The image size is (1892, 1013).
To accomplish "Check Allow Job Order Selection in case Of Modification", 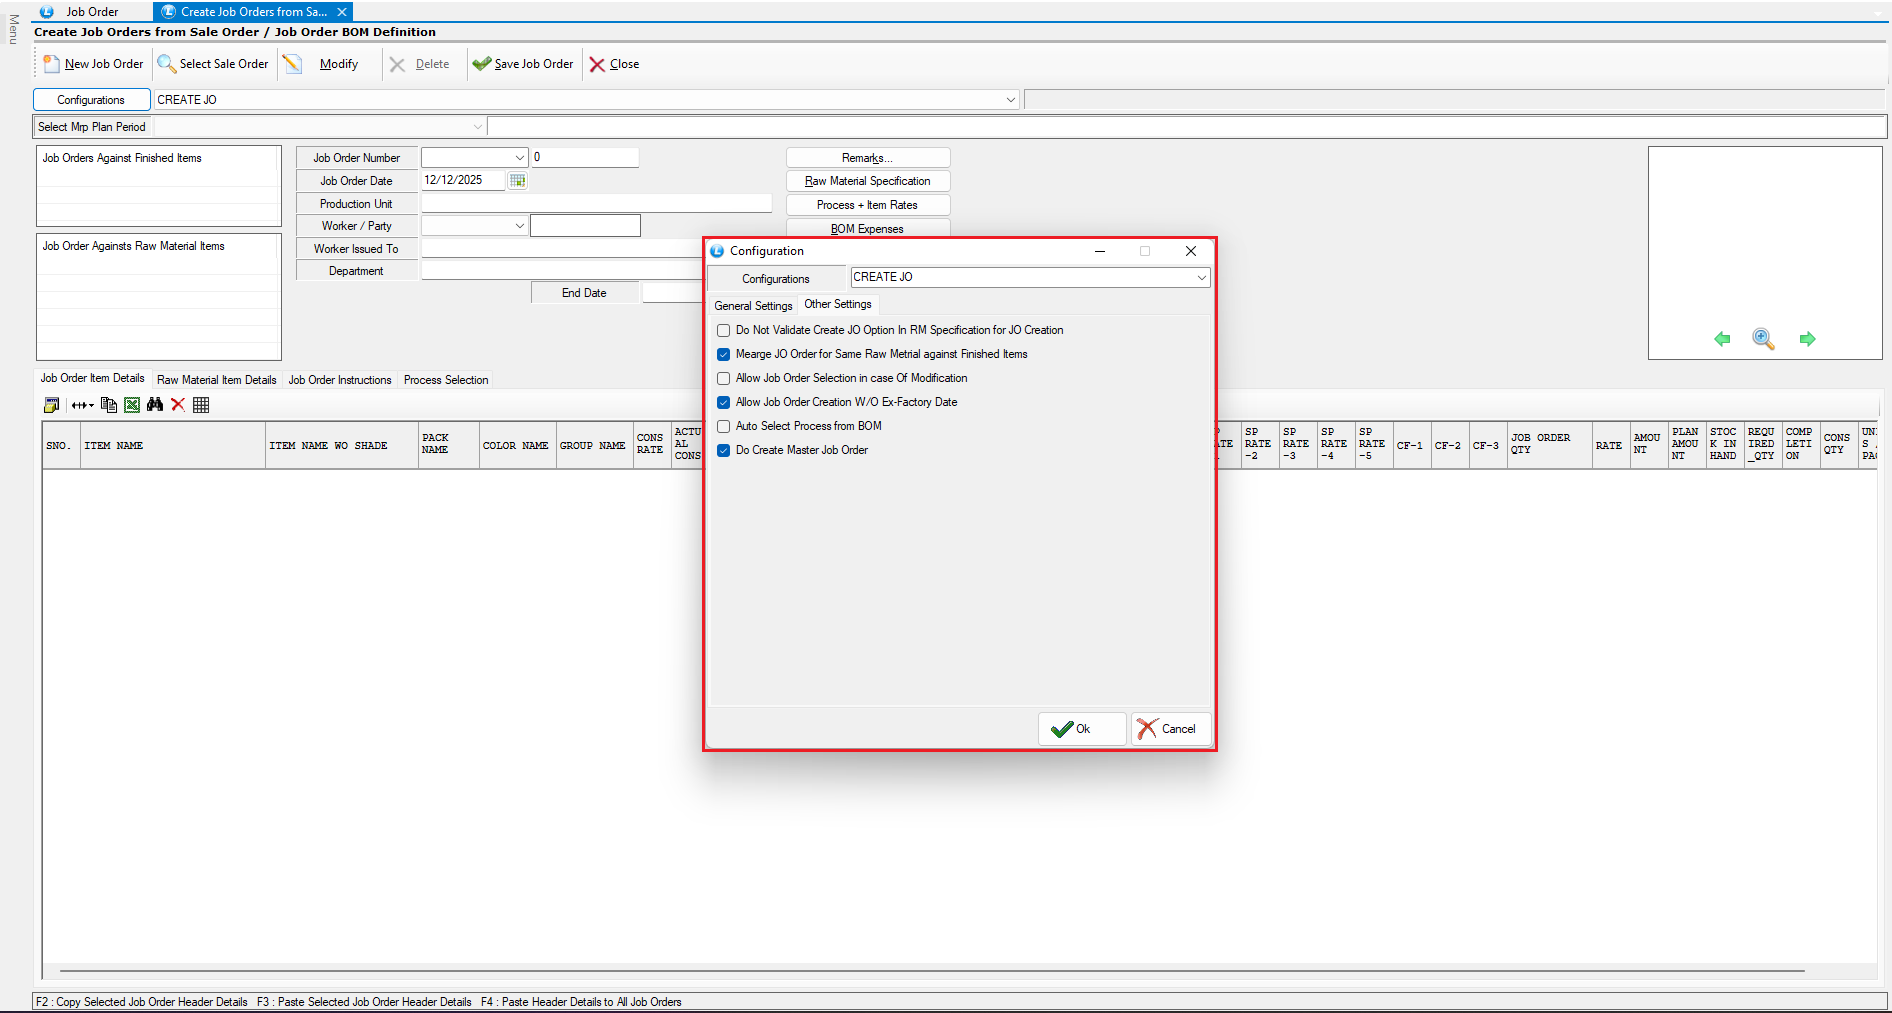I will [x=724, y=379].
